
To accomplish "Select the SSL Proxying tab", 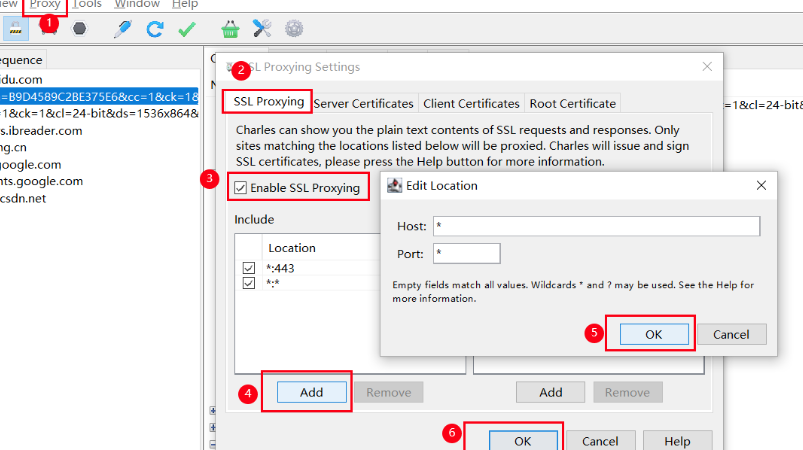I will tap(268, 102).
